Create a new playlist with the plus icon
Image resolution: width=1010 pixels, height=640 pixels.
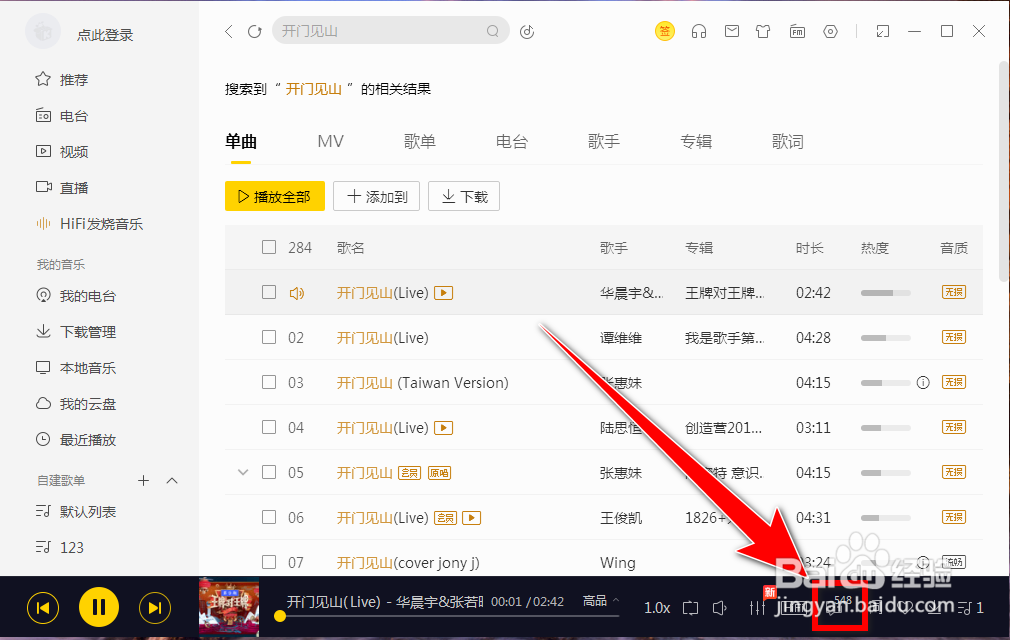point(144,481)
